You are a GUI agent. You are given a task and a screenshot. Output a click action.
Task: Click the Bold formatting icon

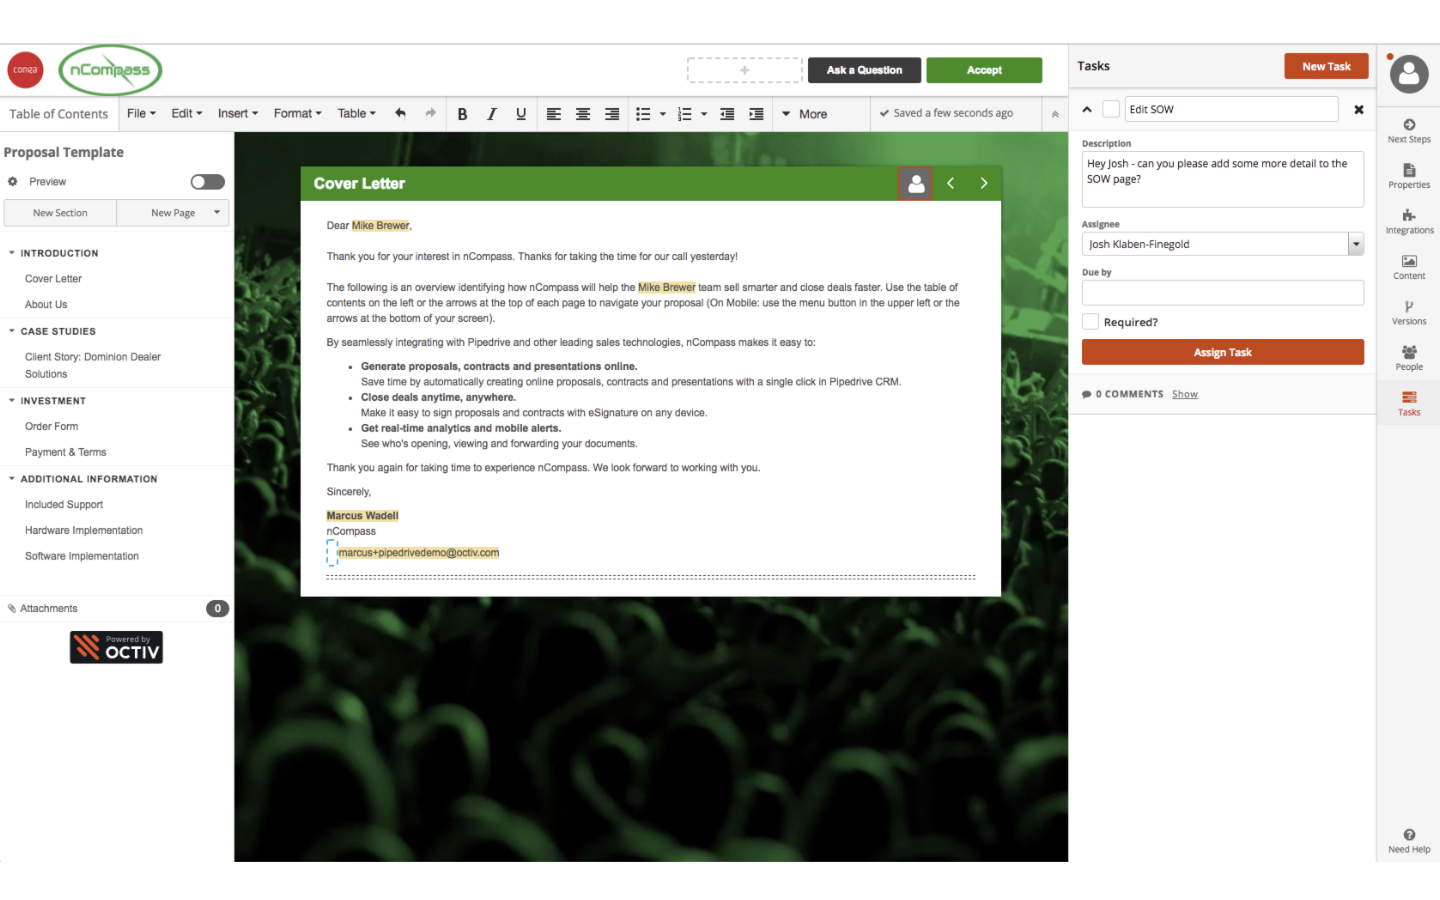462,114
